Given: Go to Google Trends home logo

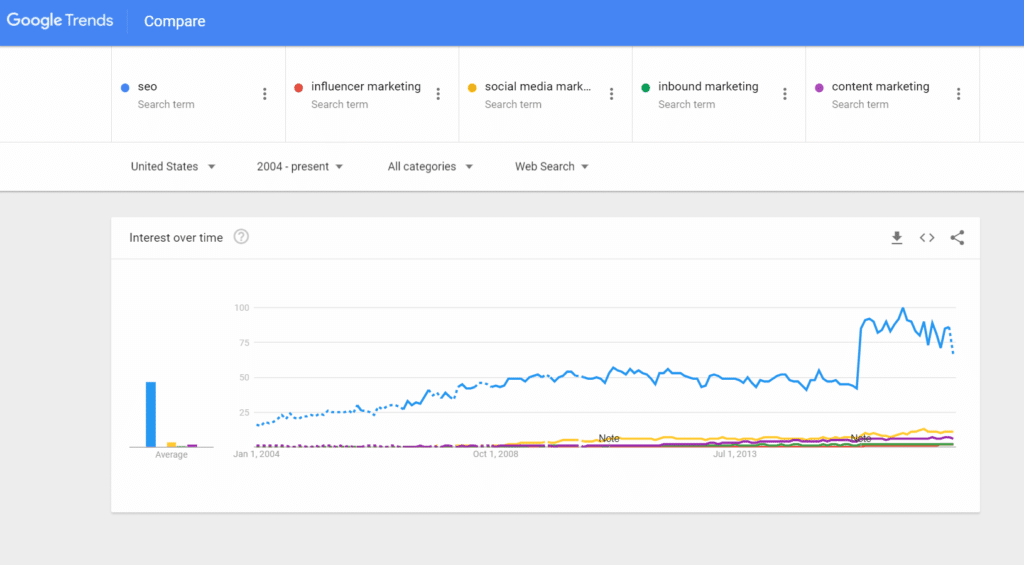Looking at the screenshot, I should [x=60, y=21].
